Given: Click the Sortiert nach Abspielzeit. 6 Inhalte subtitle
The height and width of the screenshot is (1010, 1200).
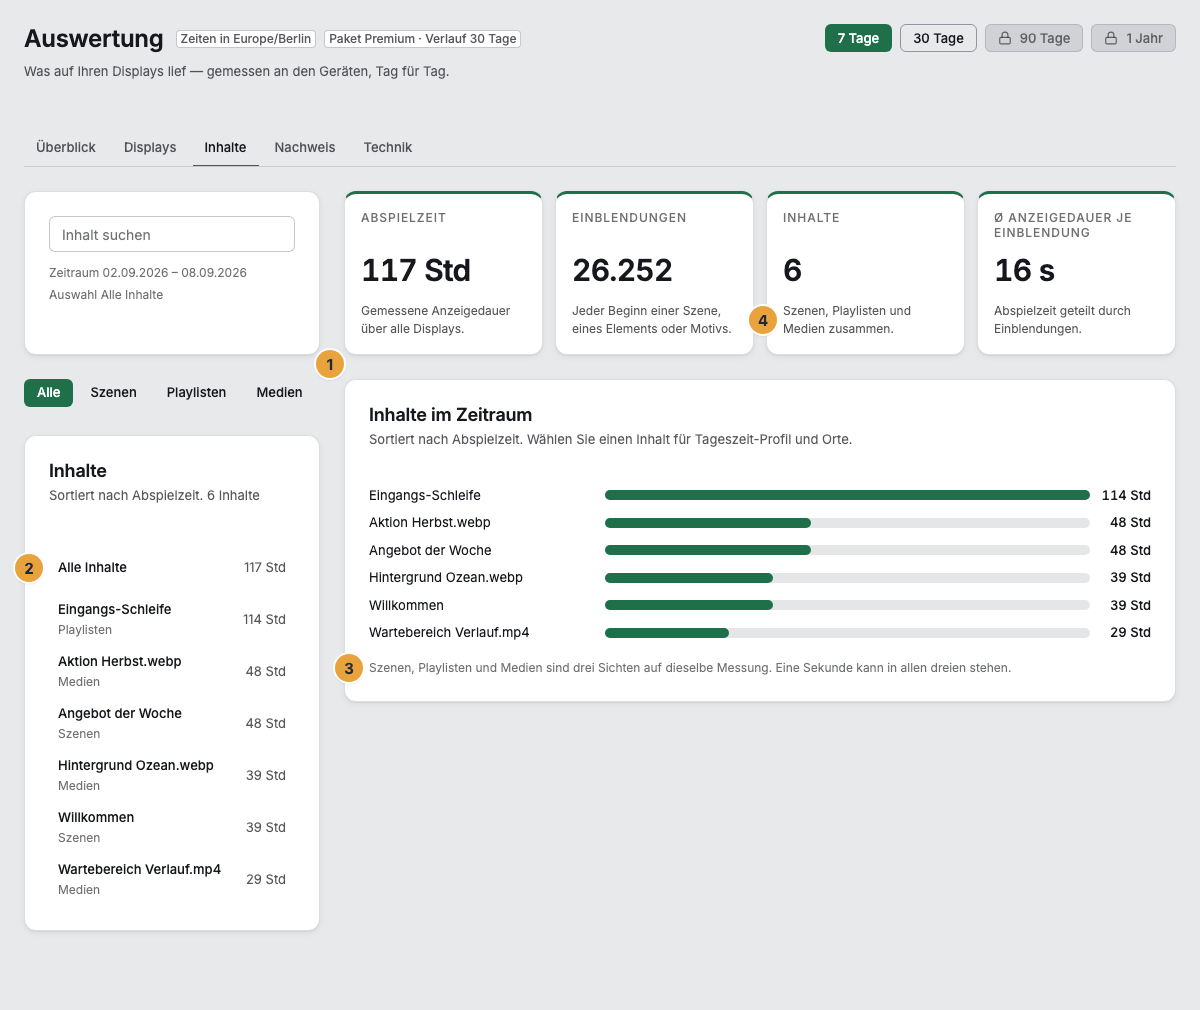Looking at the screenshot, I should click(154, 495).
